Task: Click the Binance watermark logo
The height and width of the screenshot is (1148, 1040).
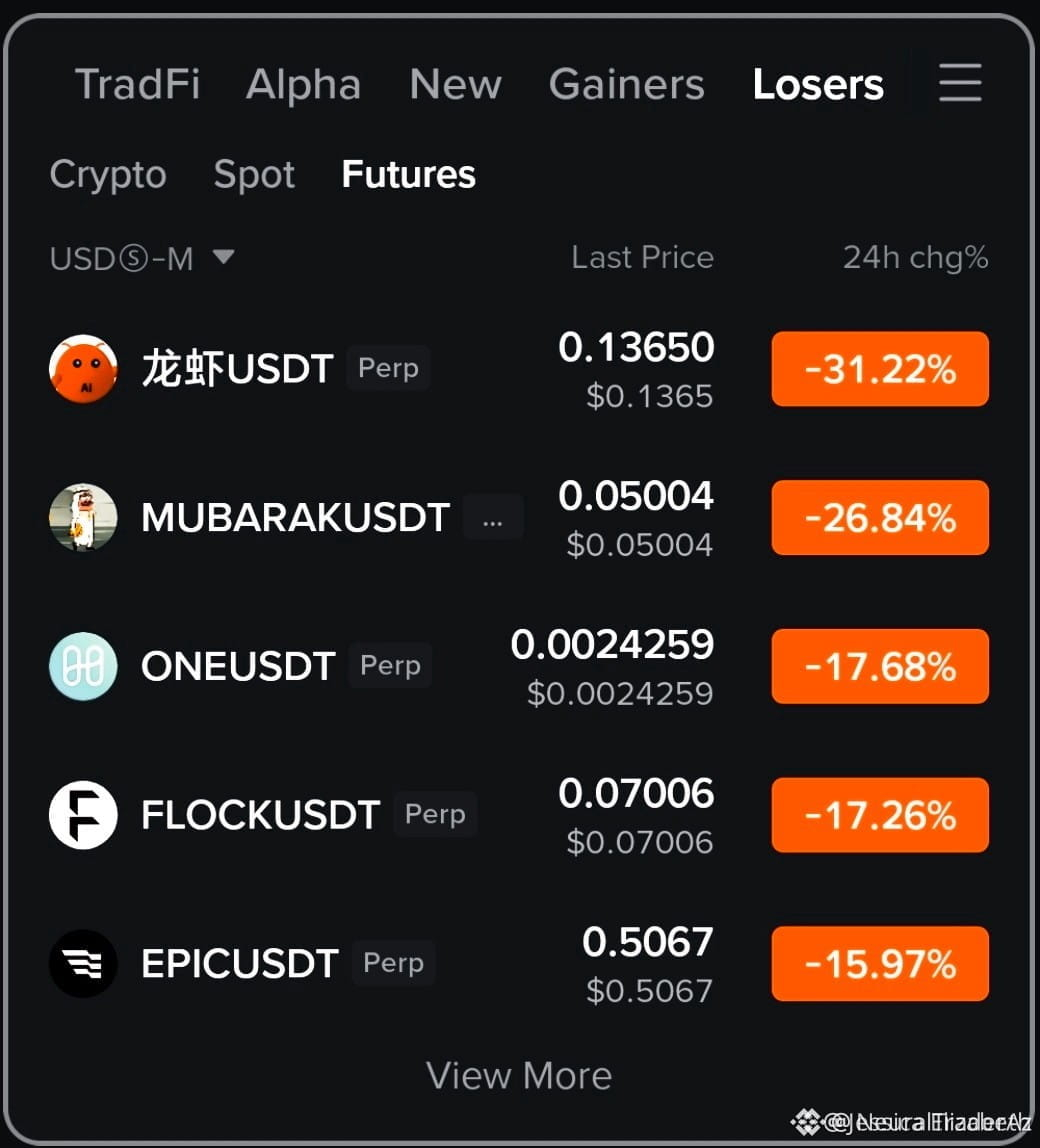Action: tap(806, 1121)
